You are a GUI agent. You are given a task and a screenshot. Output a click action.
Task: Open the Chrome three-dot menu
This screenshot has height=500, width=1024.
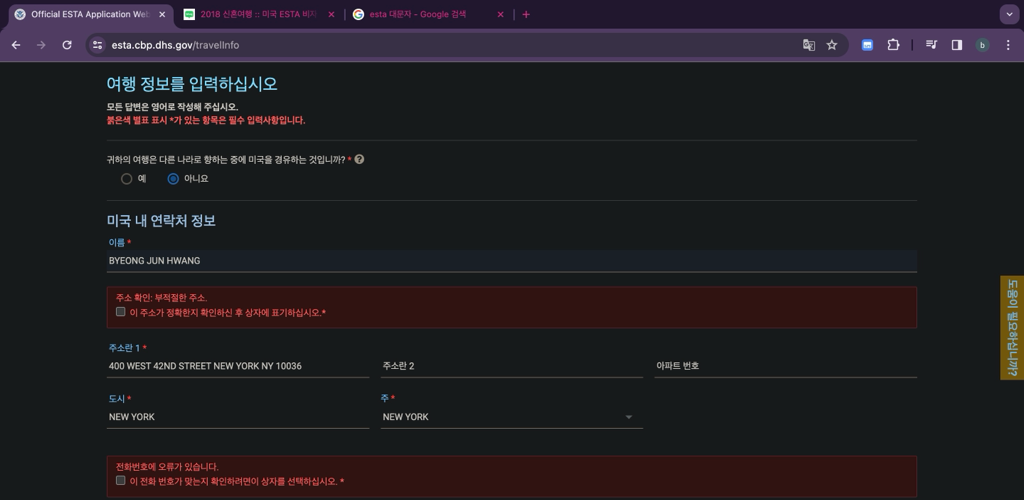click(1008, 45)
